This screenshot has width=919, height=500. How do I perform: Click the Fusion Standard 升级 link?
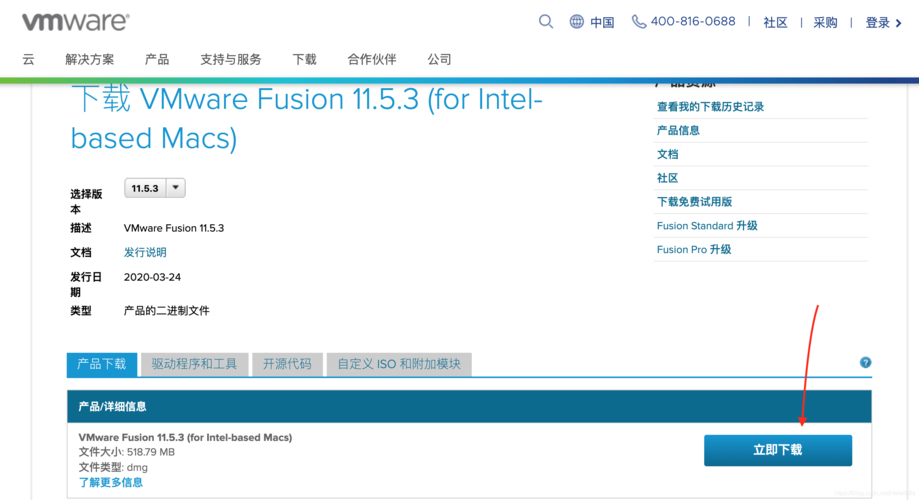point(707,226)
